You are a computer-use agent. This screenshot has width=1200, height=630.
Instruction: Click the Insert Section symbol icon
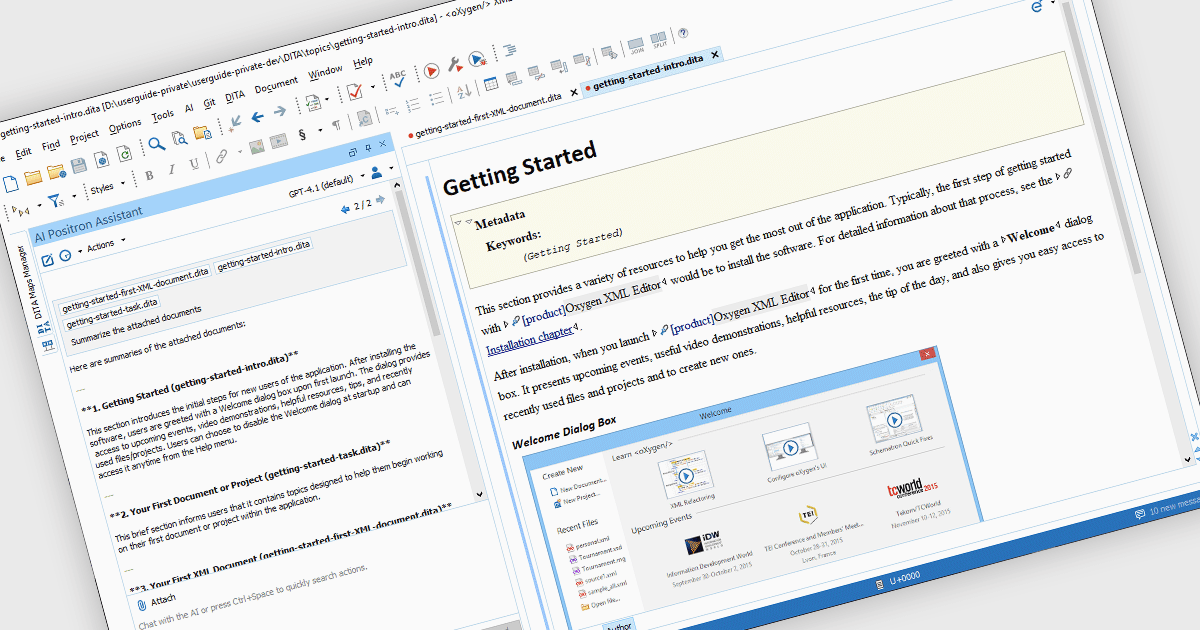(303, 135)
